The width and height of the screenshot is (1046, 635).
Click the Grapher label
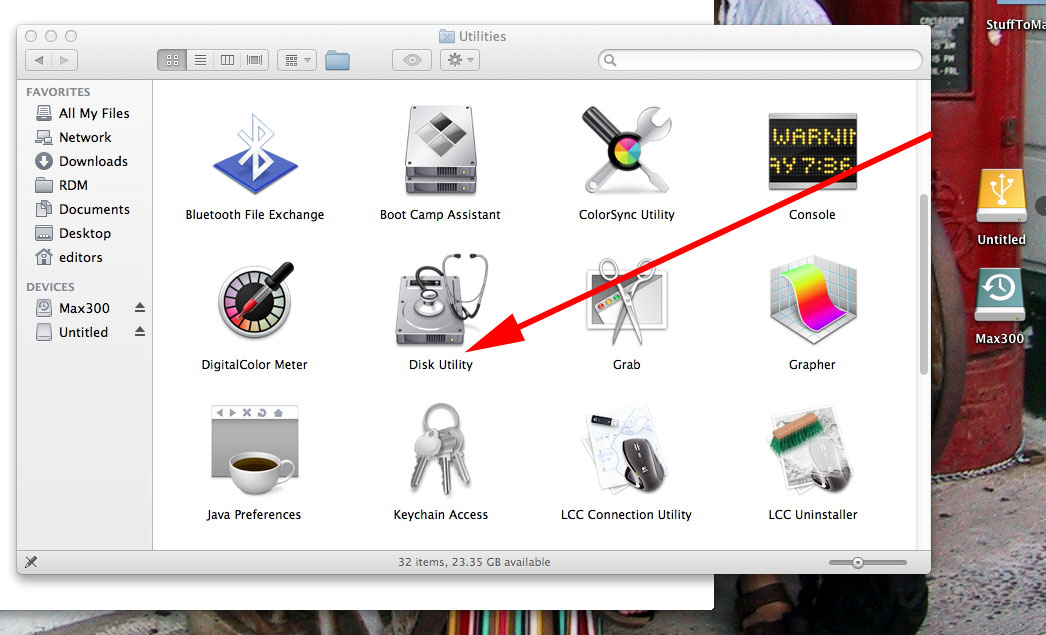[813, 365]
